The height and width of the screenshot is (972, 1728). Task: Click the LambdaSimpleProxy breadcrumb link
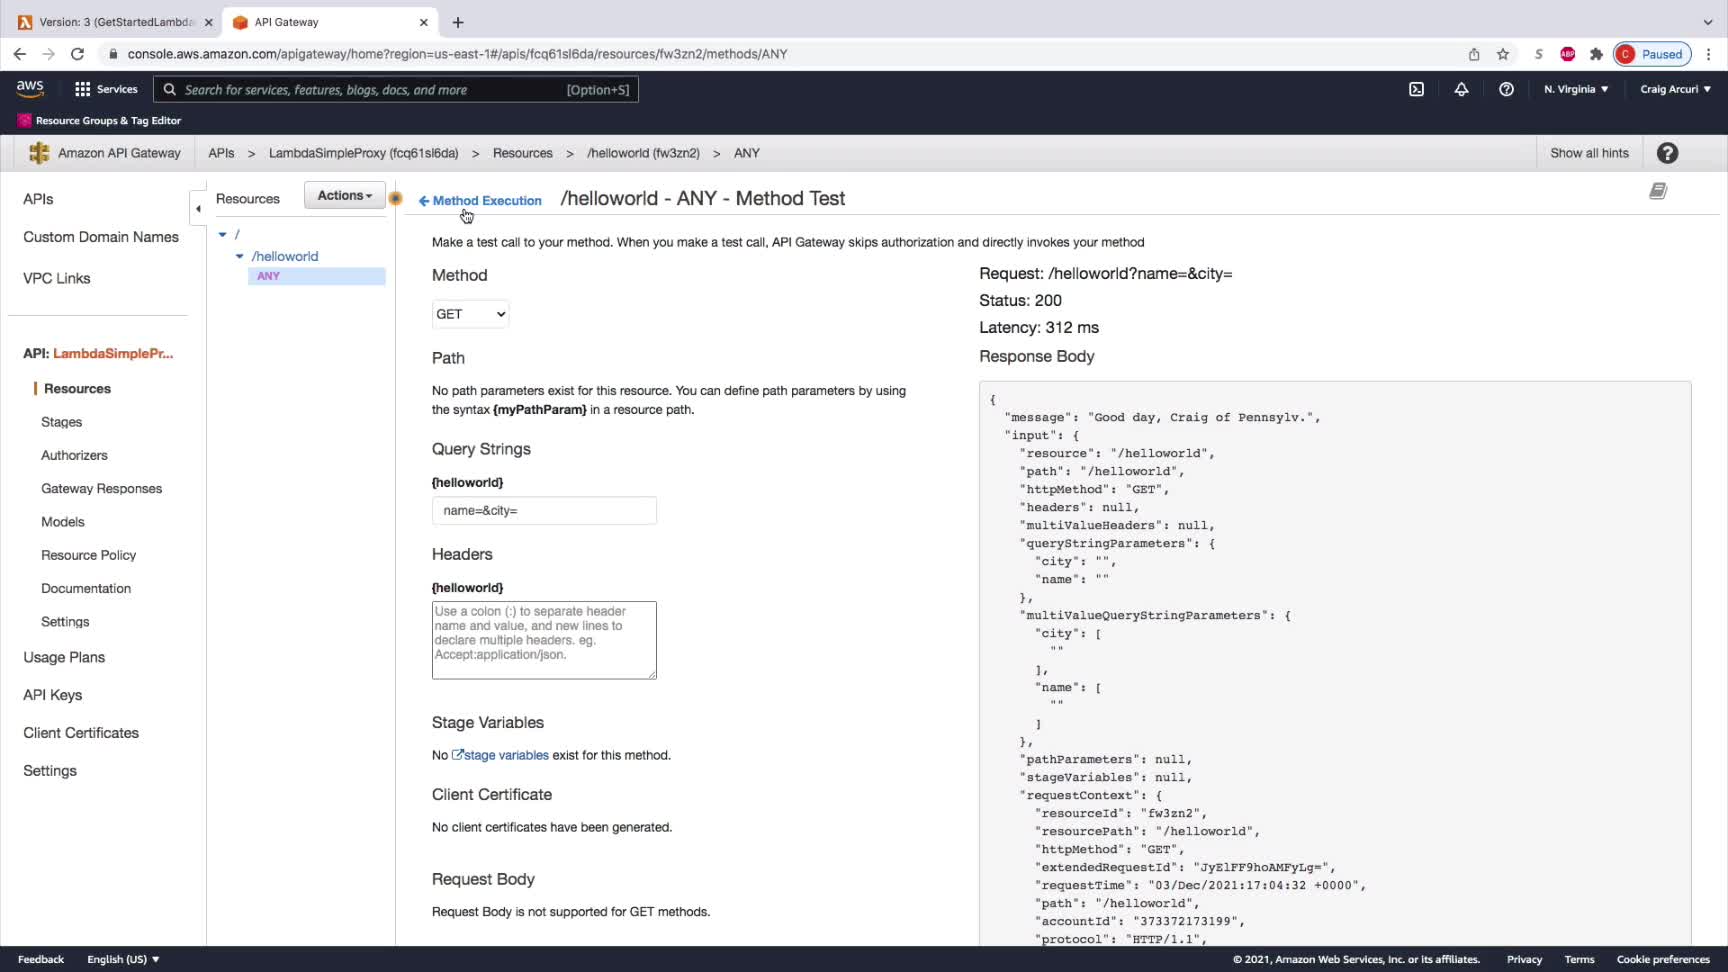(x=363, y=153)
